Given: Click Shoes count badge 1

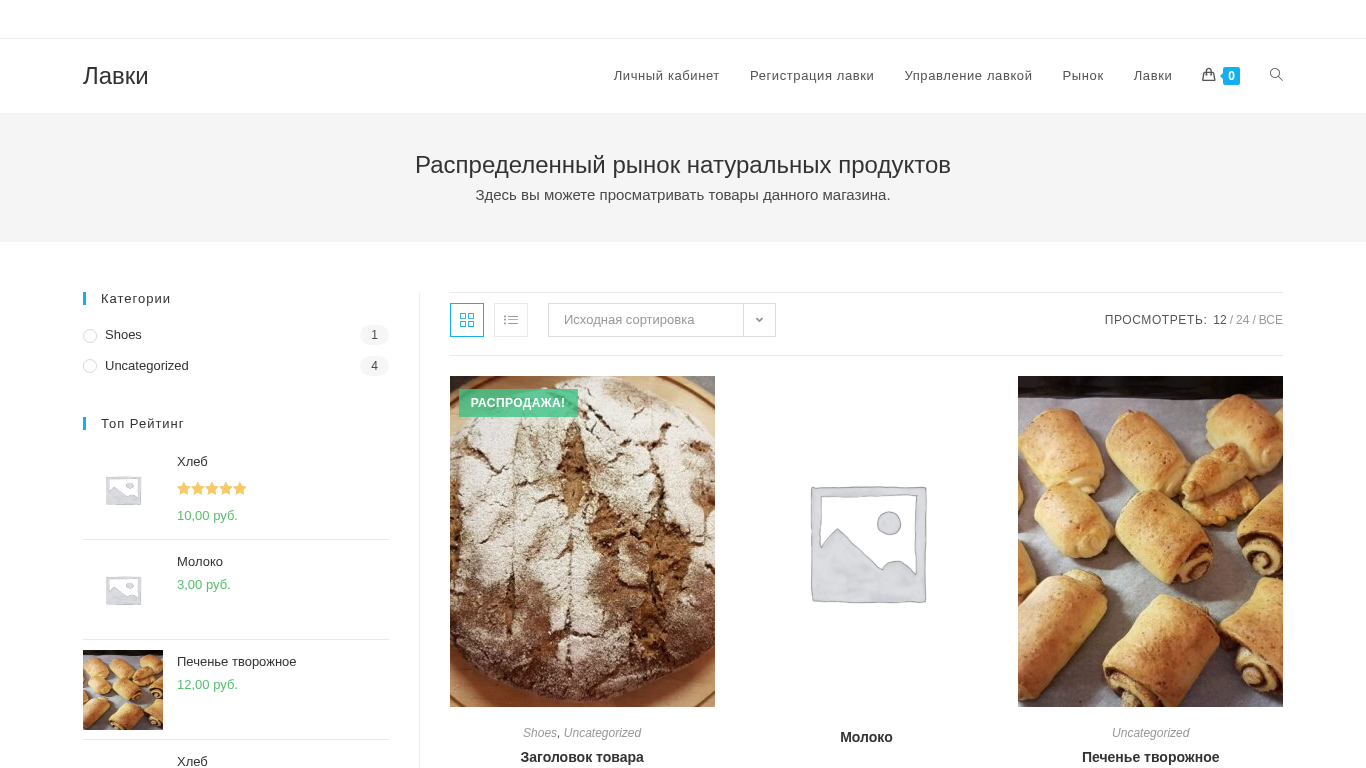Looking at the screenshot, I should (374, 335).
